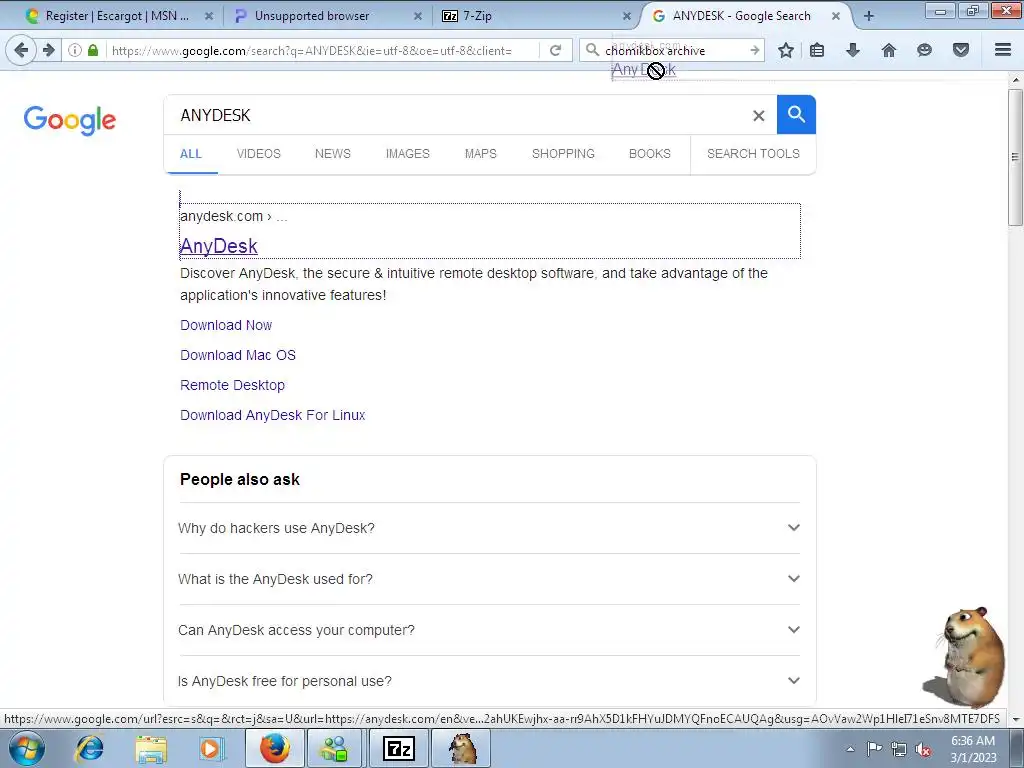
Task: Switch to IMAGES results
Action: [x=408, y=154]
